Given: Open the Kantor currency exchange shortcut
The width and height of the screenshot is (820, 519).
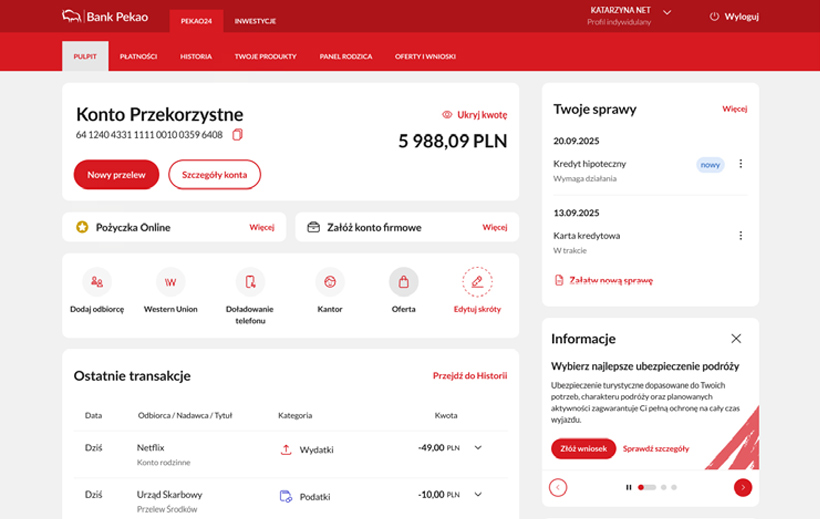Looking at the screenshot, I should [x=329, y=282].
